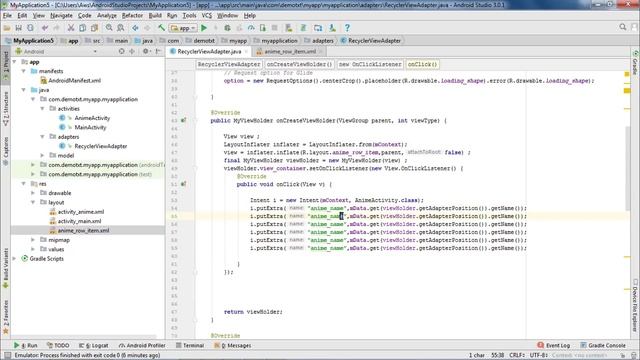This screenshot has height=360, width=640.
Task: Click the Save All toolbar icon
Action: 18,28
